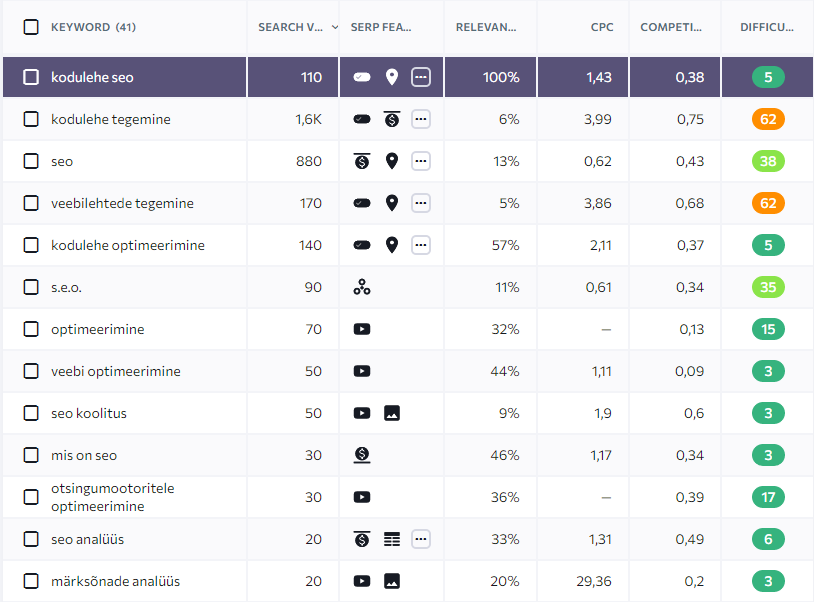Viewport: 814px width, 602px height.
Task: Click the shopping ads icon in kodulehe tegemine row
Action: point(392,119)
